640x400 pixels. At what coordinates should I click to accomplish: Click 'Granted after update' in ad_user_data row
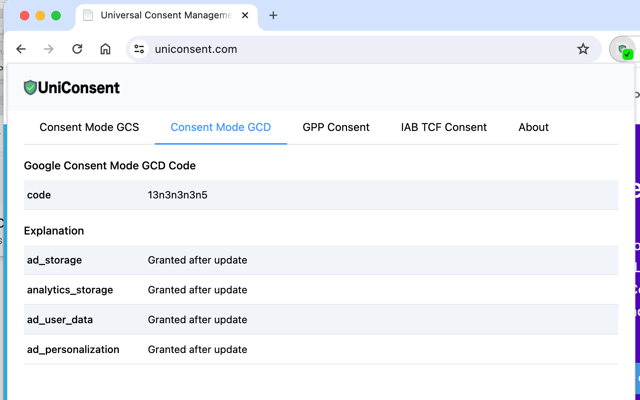click(198, 320)
